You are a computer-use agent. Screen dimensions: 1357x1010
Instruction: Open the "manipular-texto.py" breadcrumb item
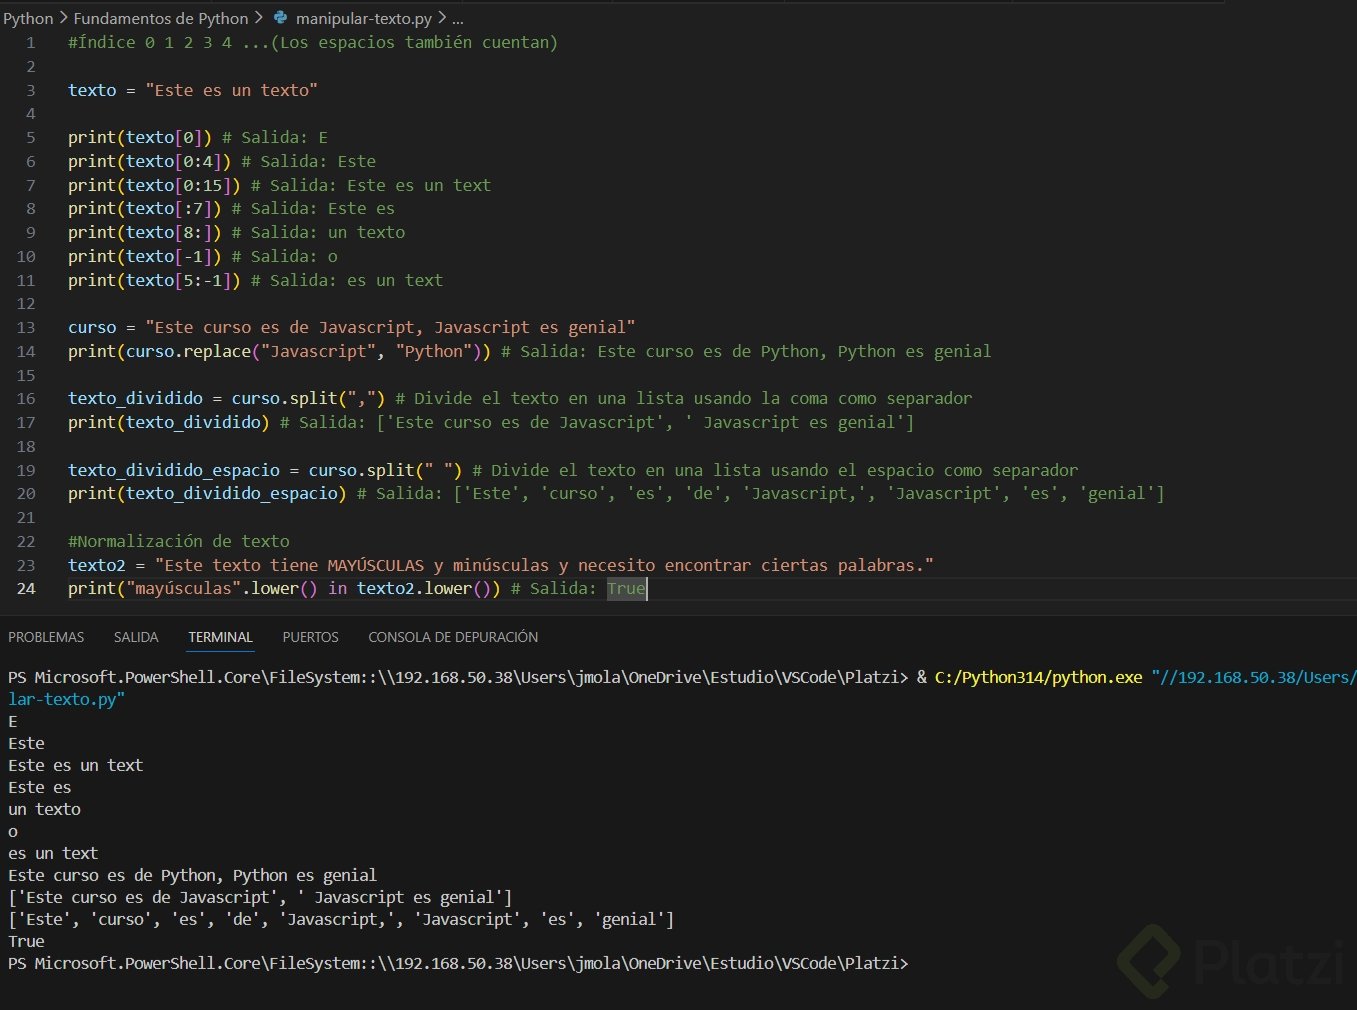(x=364, y=18)
